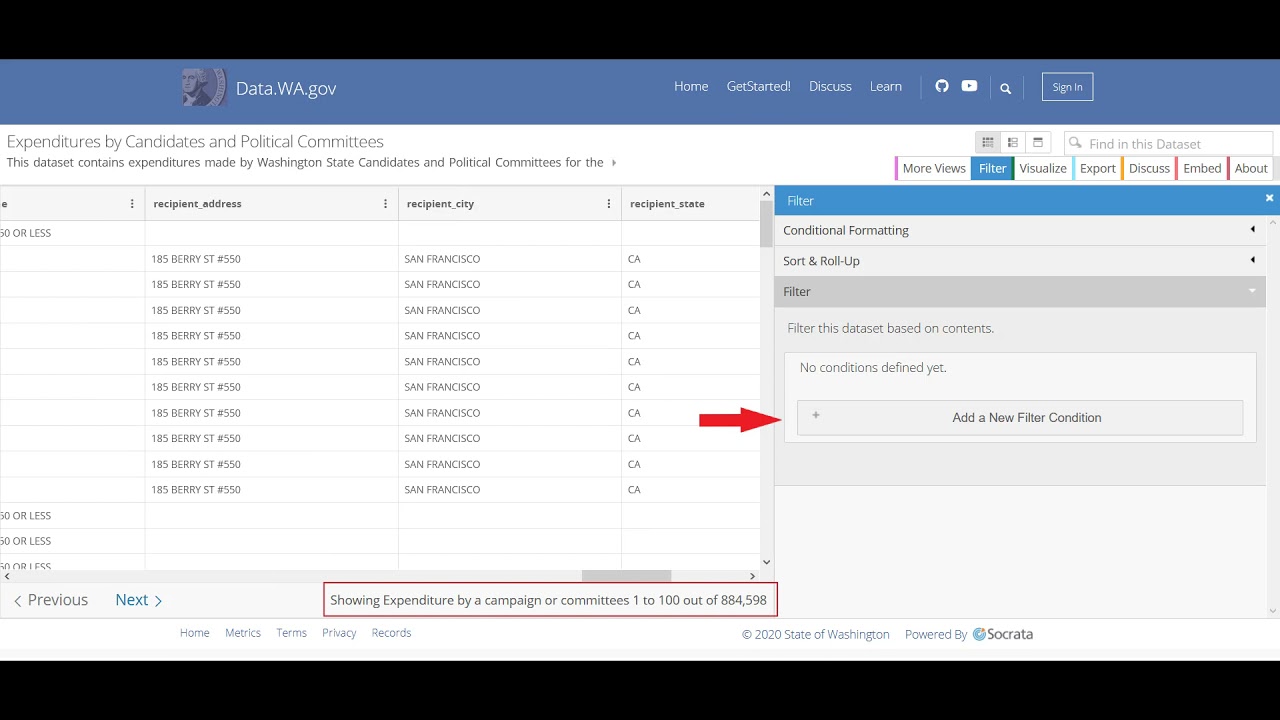Open the footer Home link

tap(195, 633)
